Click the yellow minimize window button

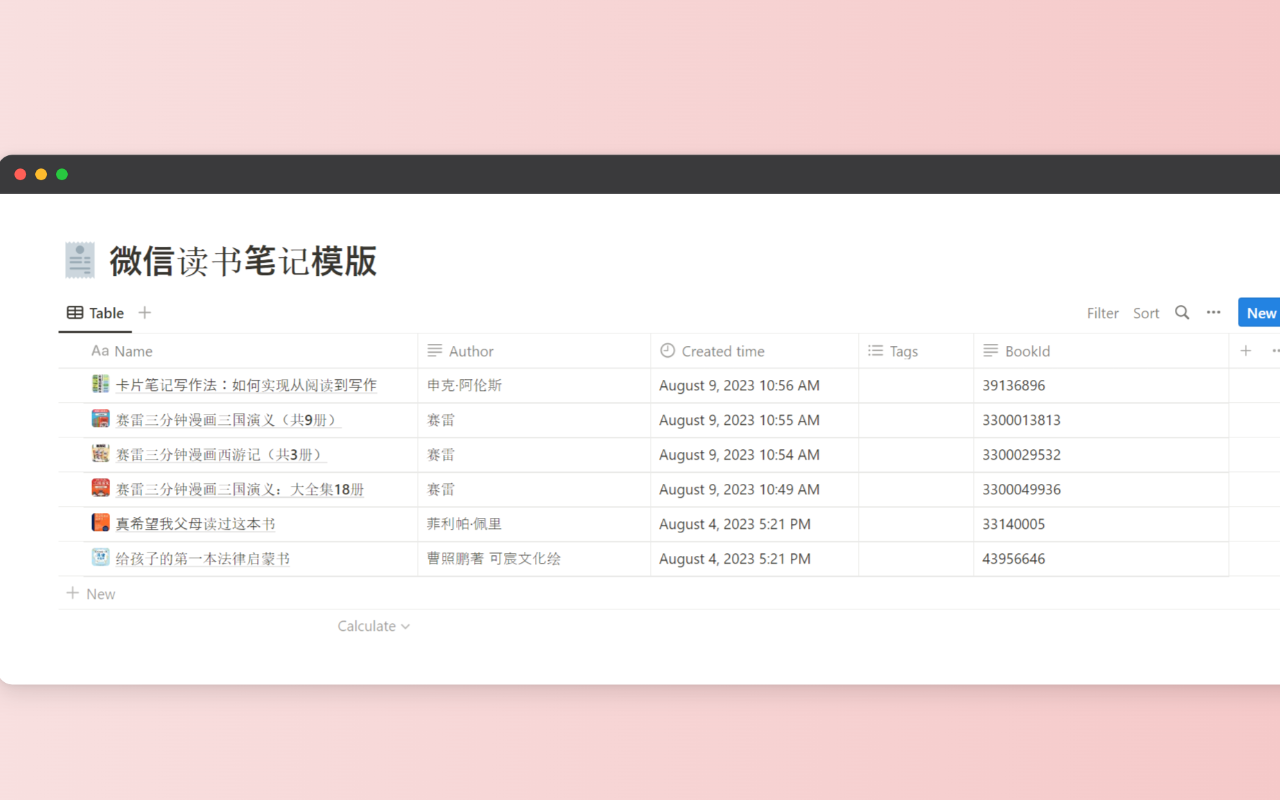(41, 174)
